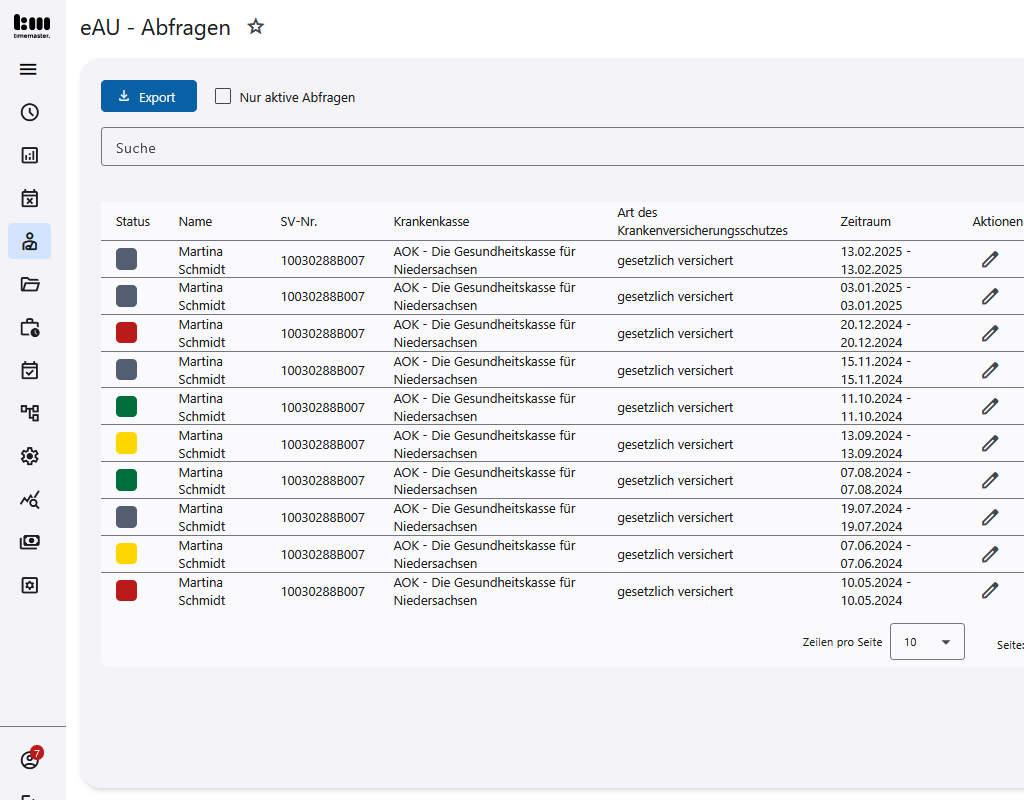Click the red status square for 10.05.2024
The width and height of the screenshot is (1024, 800).
(x=126, y=591)
